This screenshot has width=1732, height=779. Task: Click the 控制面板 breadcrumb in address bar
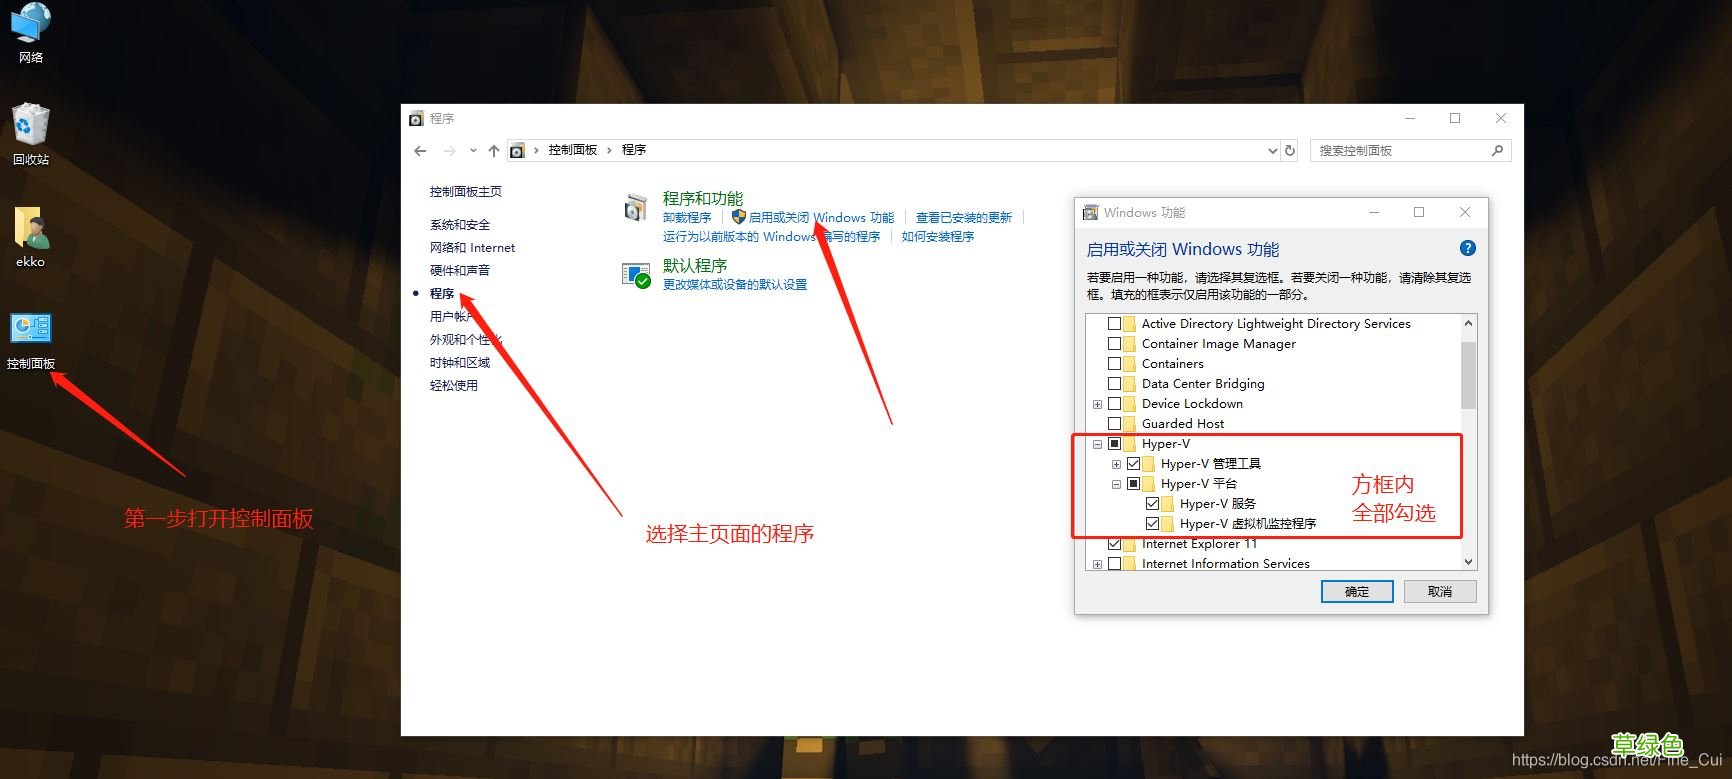point(572,150)
